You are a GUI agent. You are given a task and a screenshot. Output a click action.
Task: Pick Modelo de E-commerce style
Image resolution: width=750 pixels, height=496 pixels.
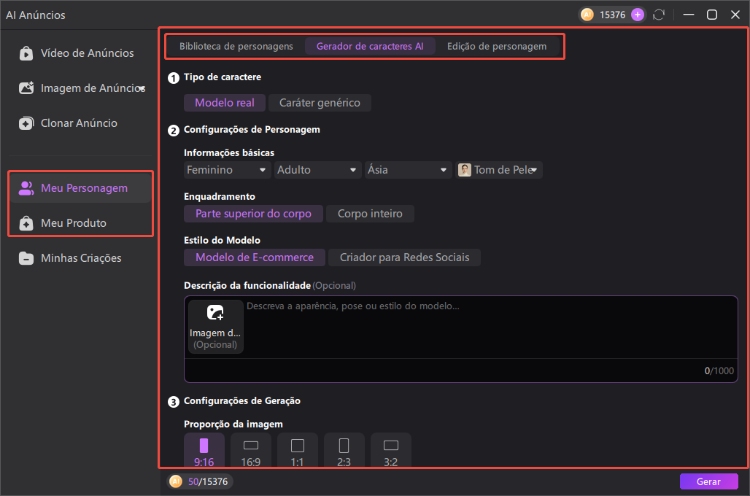tap(254, 257)
